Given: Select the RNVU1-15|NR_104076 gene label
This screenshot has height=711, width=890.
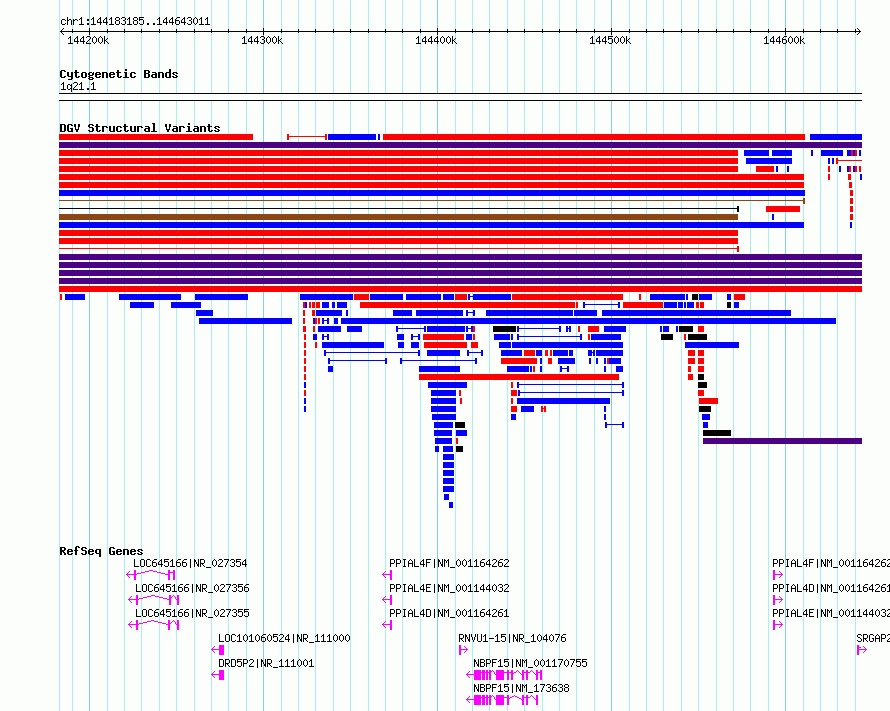Looking at the screenshot, I should tap(512, 638).
